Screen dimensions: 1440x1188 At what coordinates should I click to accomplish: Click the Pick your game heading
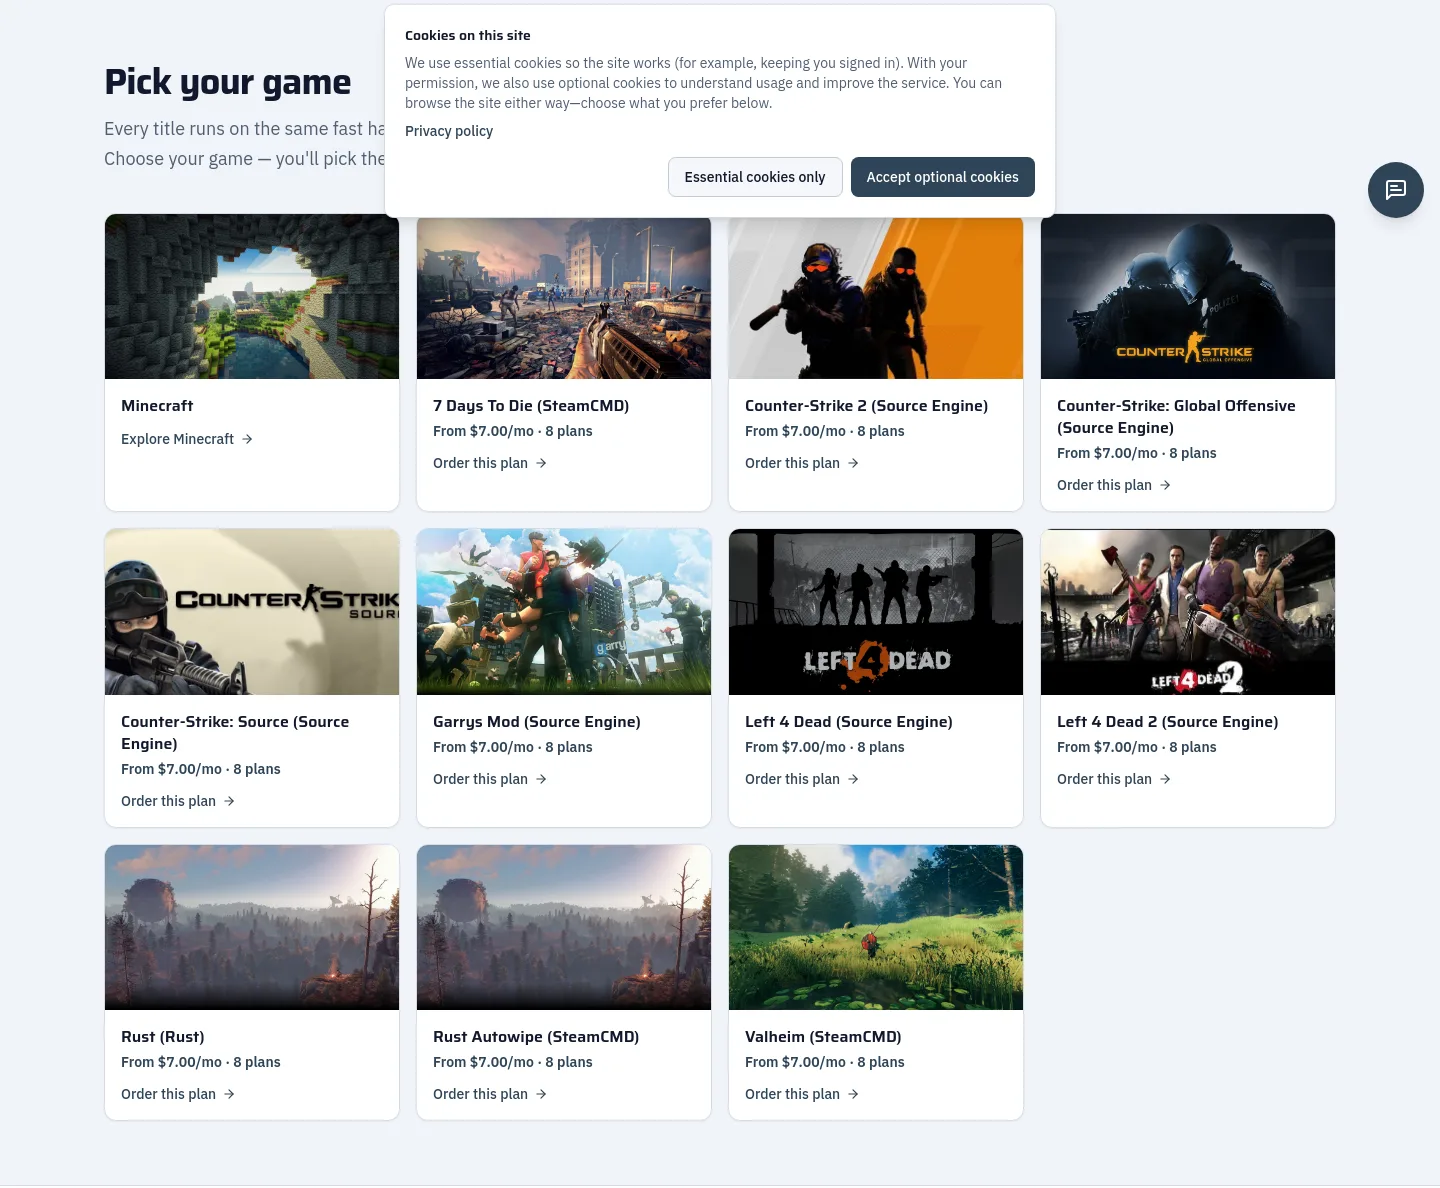(x=228, y=82)
